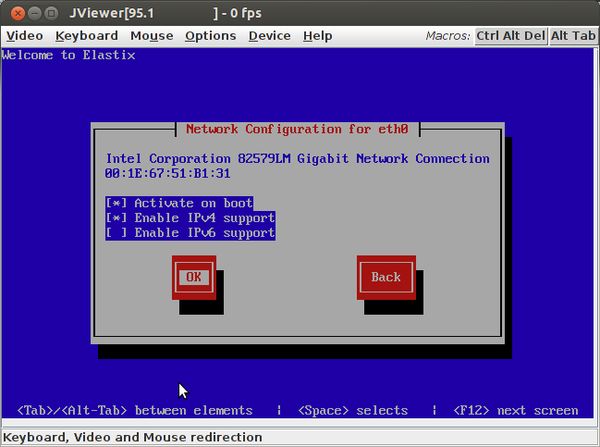The image size is (600, 447).
Task: Click the <F12> next screen hint
Action: (515, 410)
